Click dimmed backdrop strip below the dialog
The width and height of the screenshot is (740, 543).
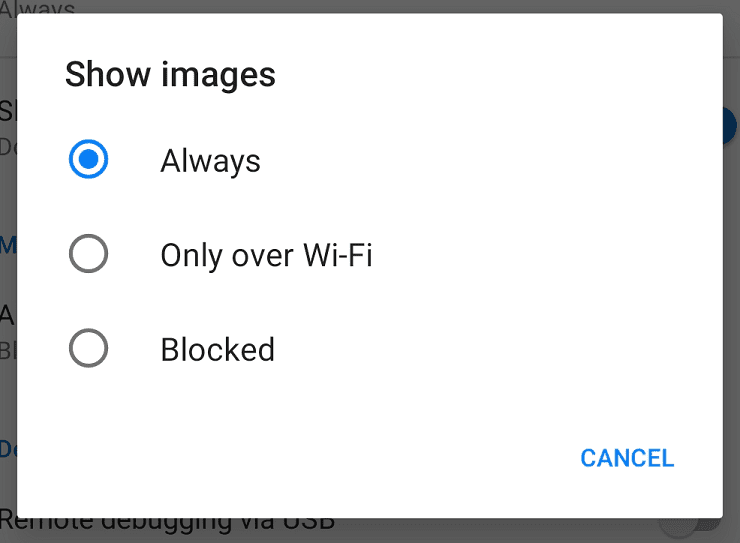(x=370, y=531)
